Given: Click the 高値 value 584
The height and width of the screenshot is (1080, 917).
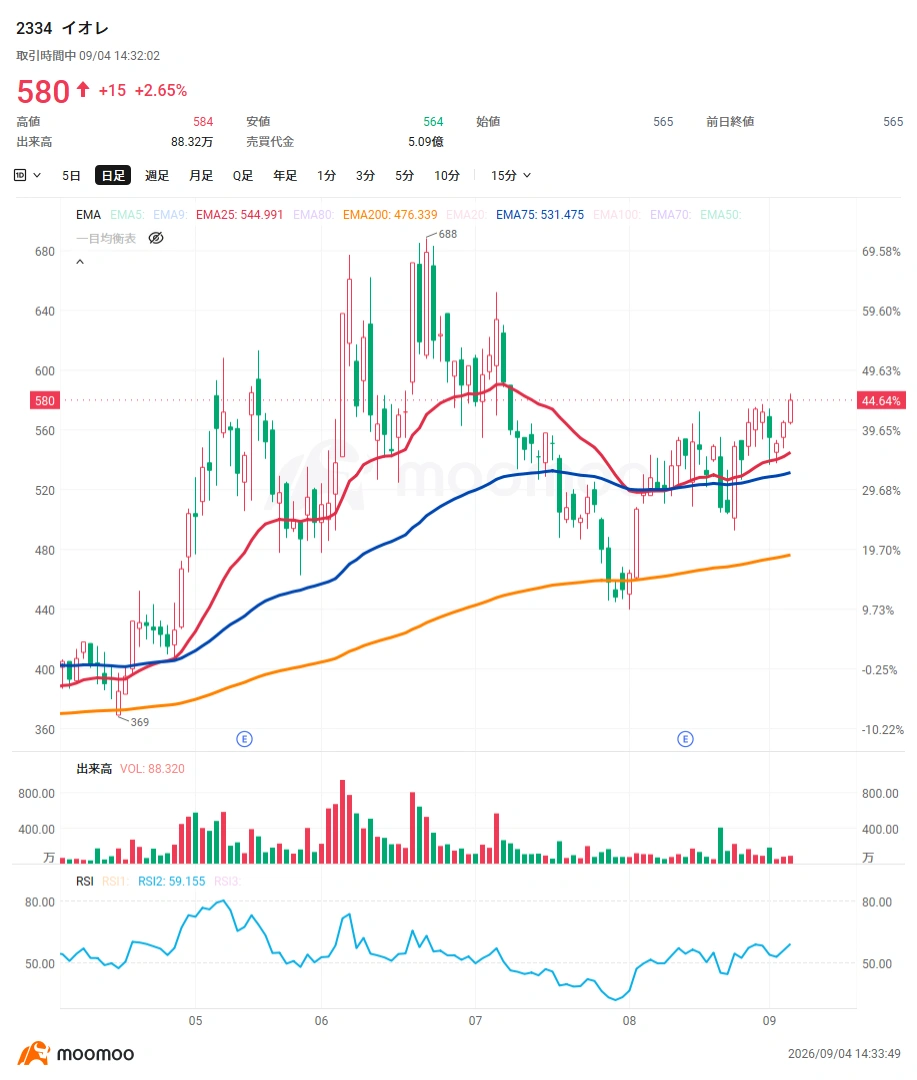Looking at the screenshot, I should coord(203,122).
